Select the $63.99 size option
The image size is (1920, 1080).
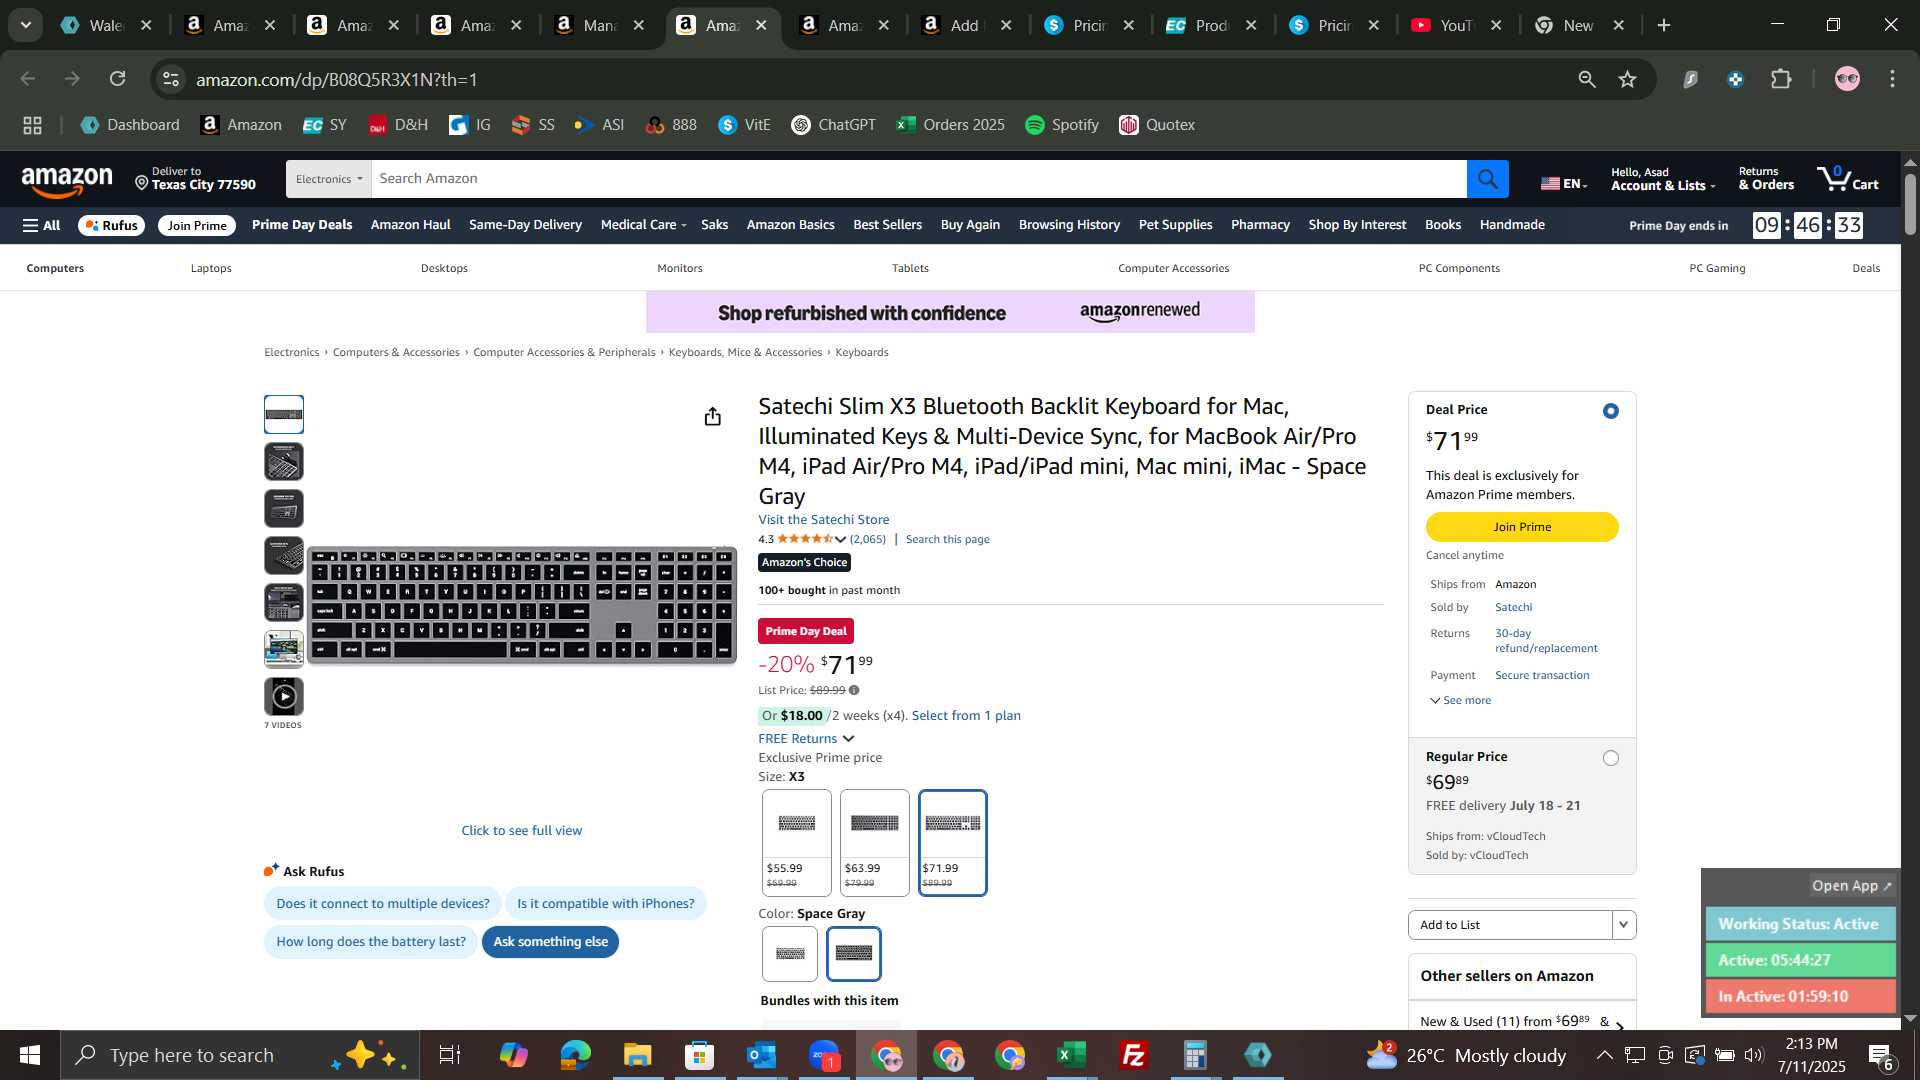[x=874, y=843]
